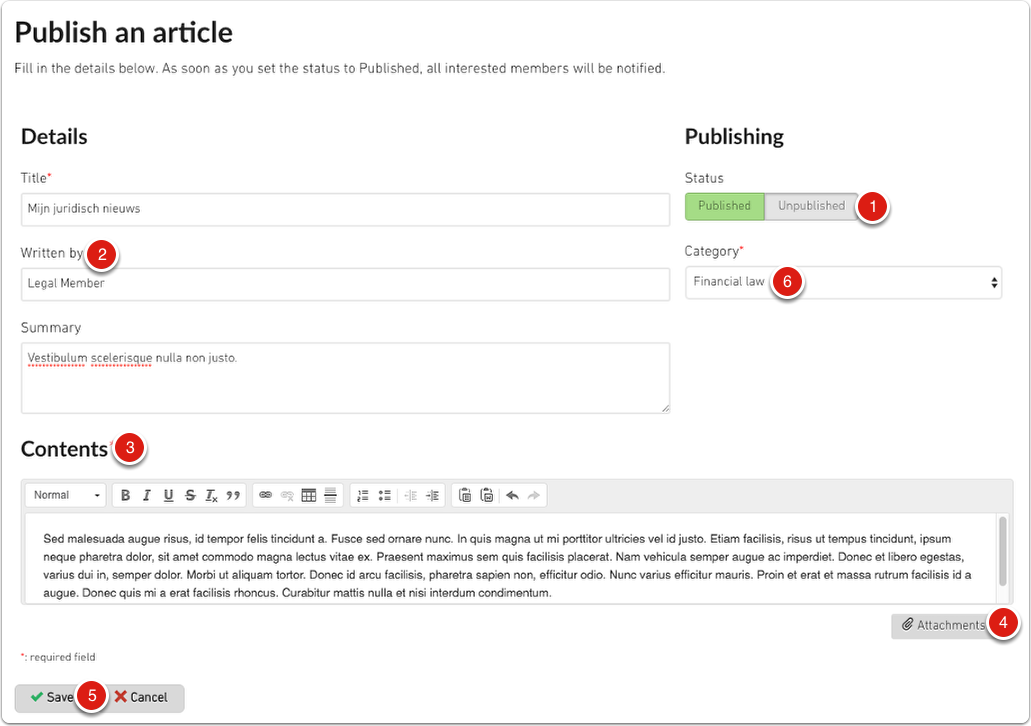Viewport: 1031px width, 726px height.
Task: Insert a table in the Contents editor
Action: [x=309, y=495]
